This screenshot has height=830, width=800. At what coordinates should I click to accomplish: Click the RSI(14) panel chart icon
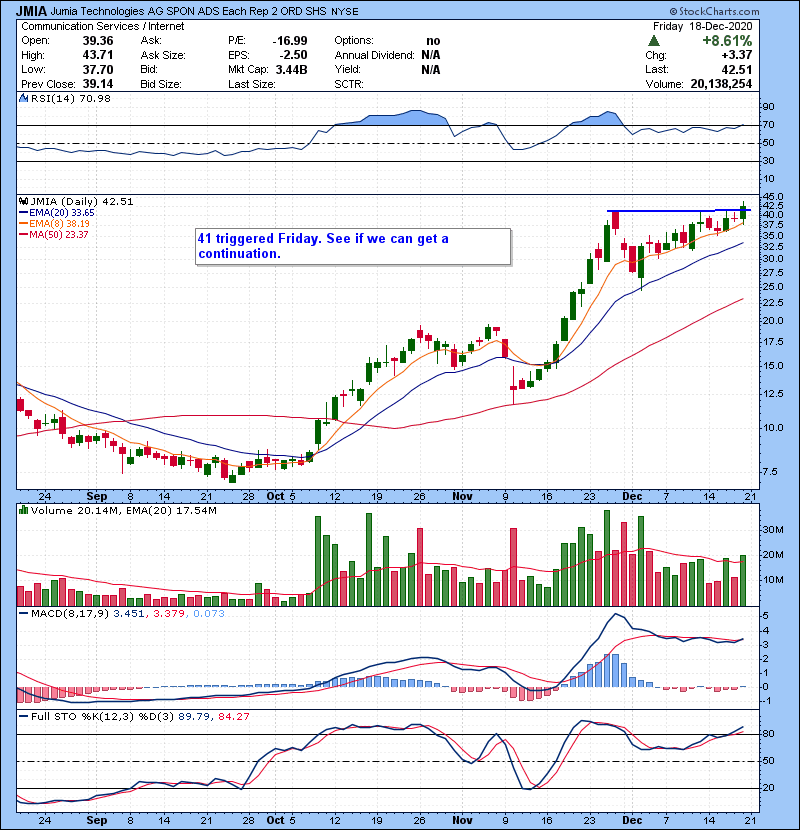click(23, 98)
